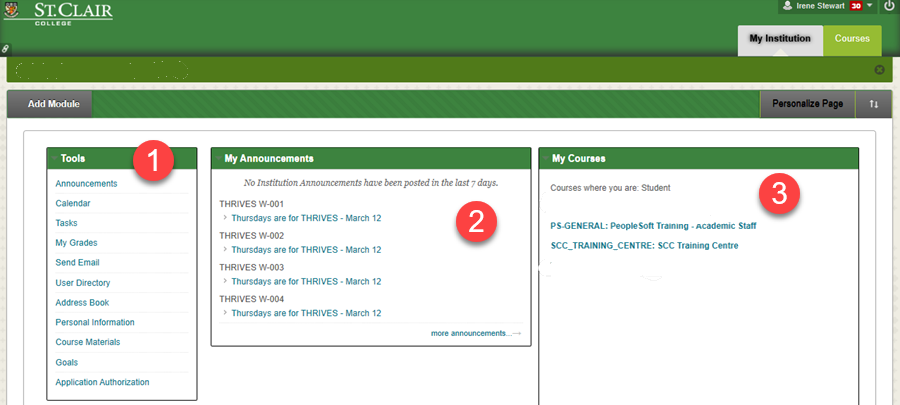The height and width of the screenshot is (405, 900).
Task: Open the My Grades tool link
Action: (76, 243)
